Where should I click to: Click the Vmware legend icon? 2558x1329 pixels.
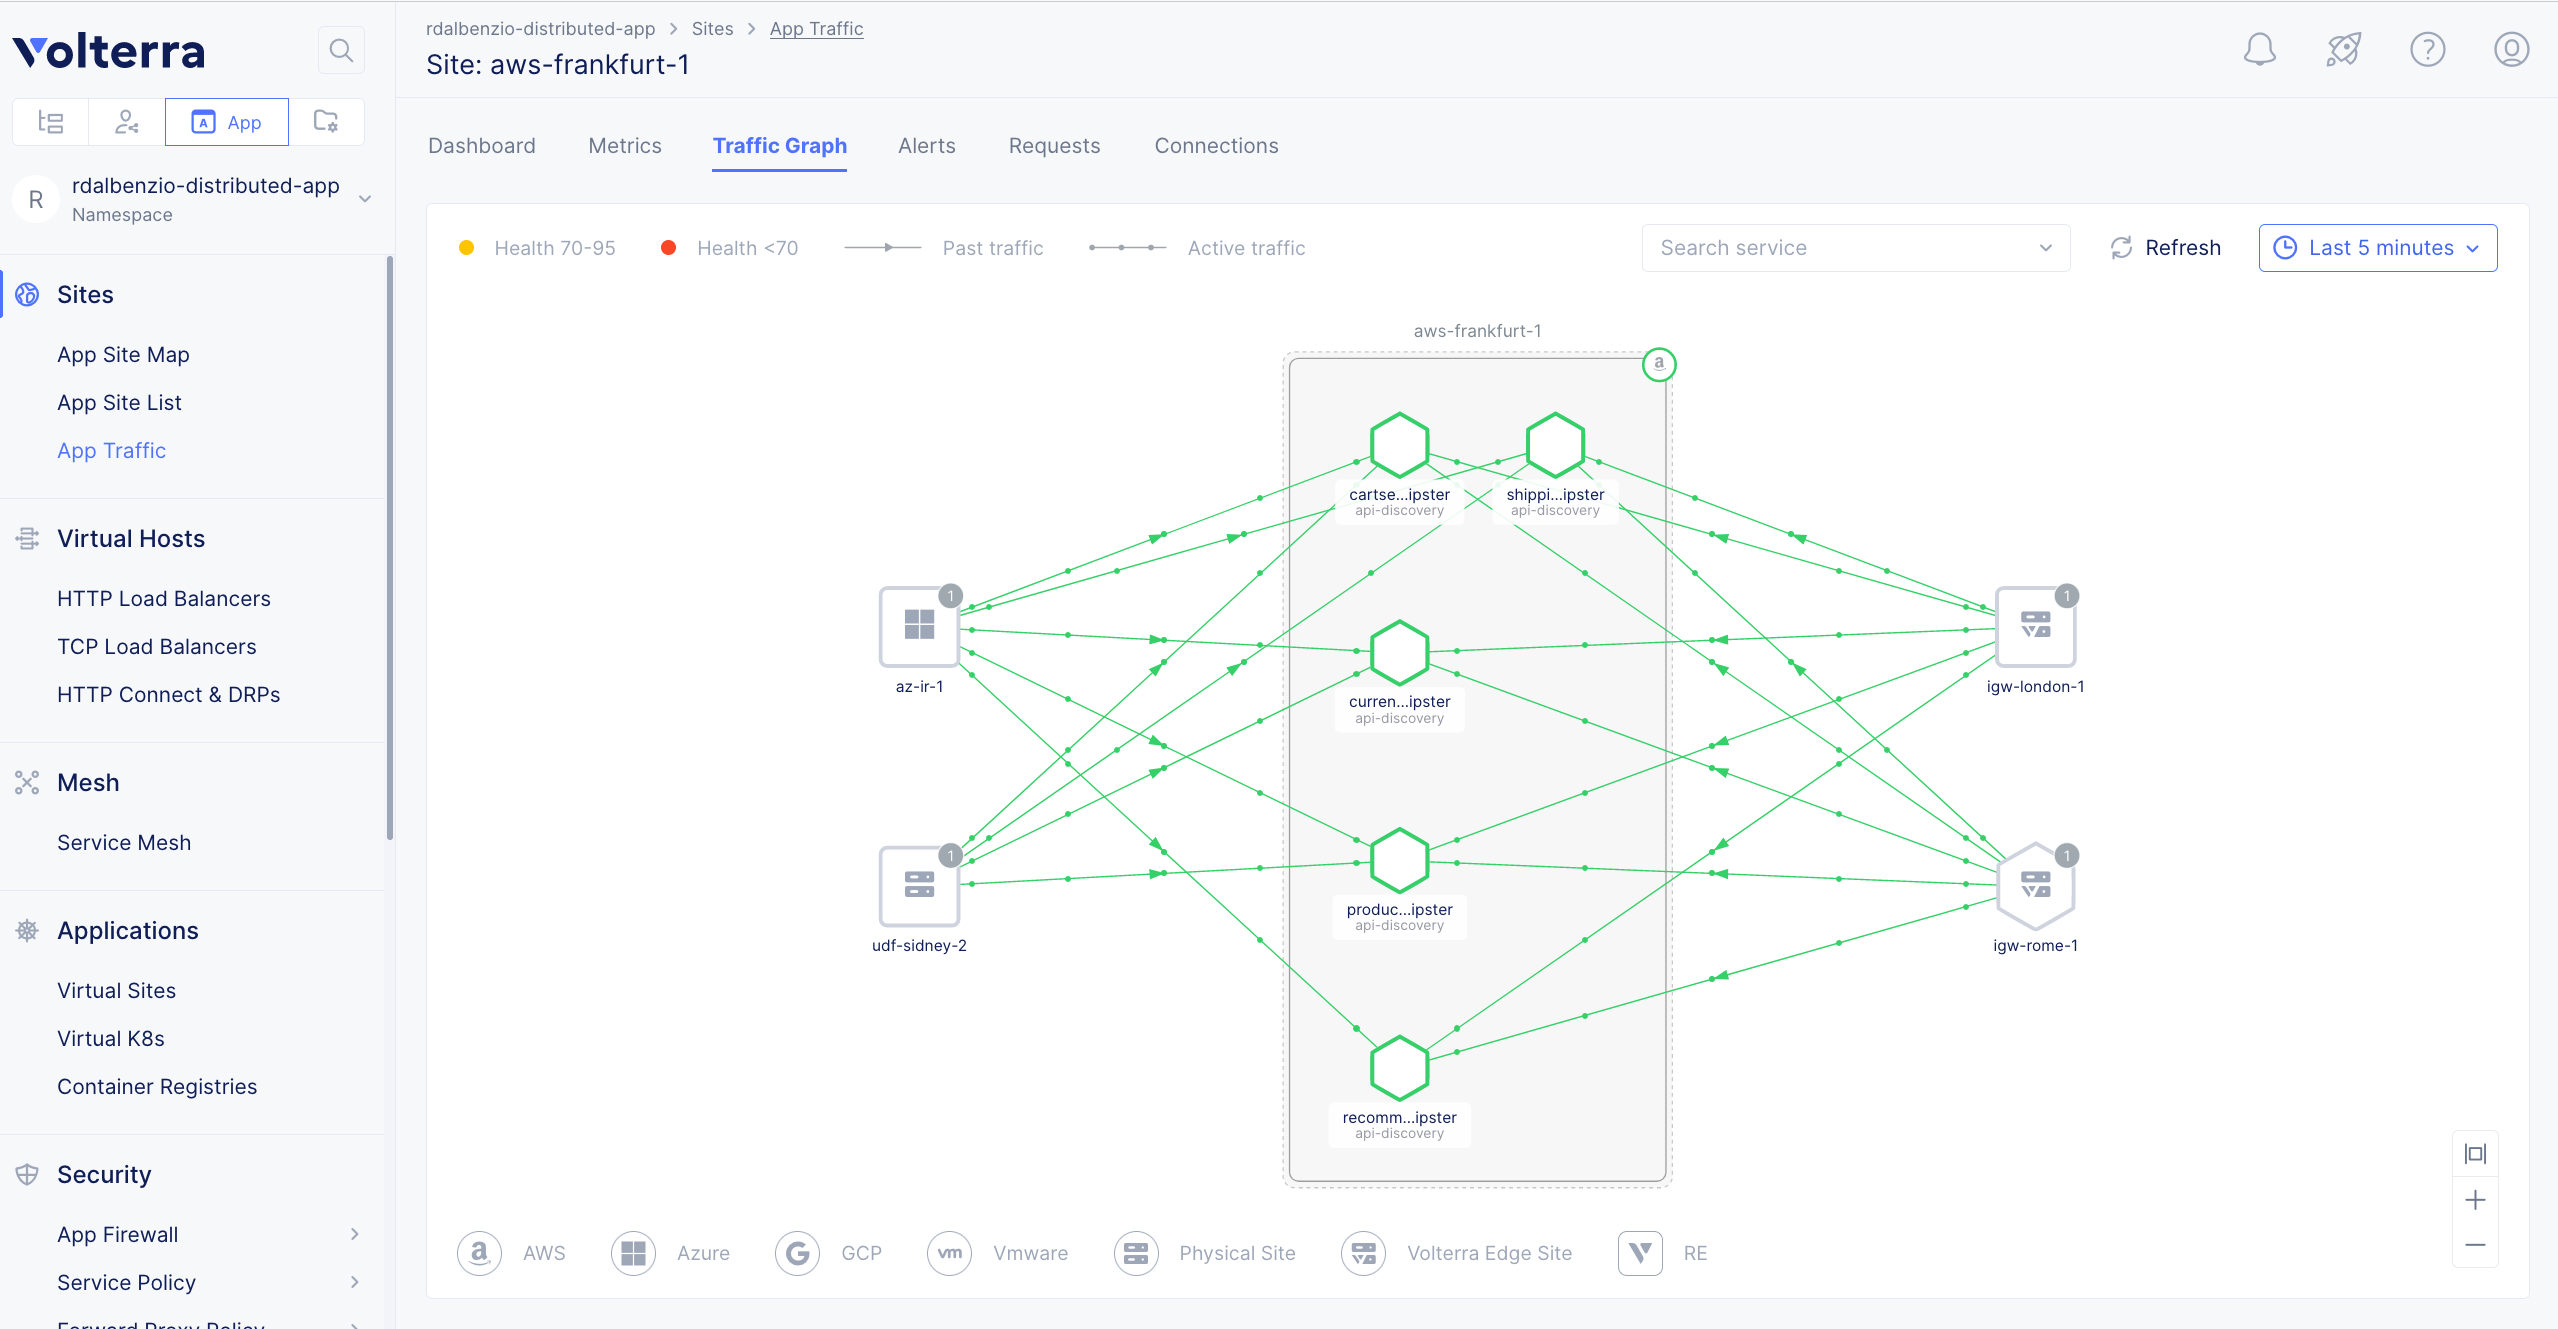point(949,1253)
